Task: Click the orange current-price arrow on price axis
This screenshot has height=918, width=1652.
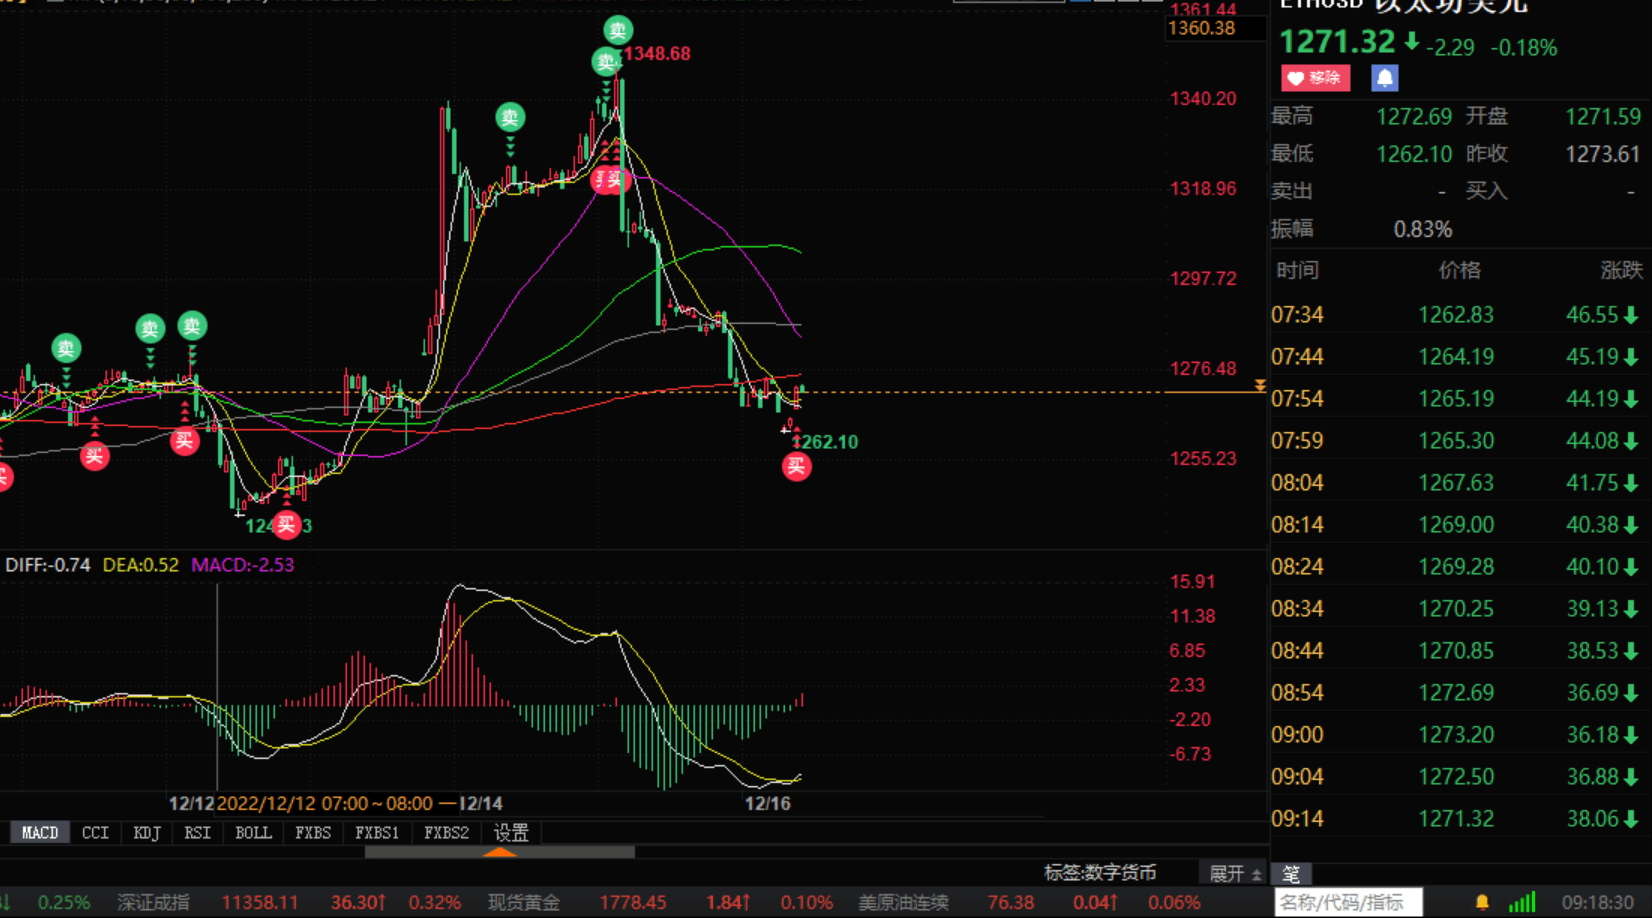Action: [1259, 386]
